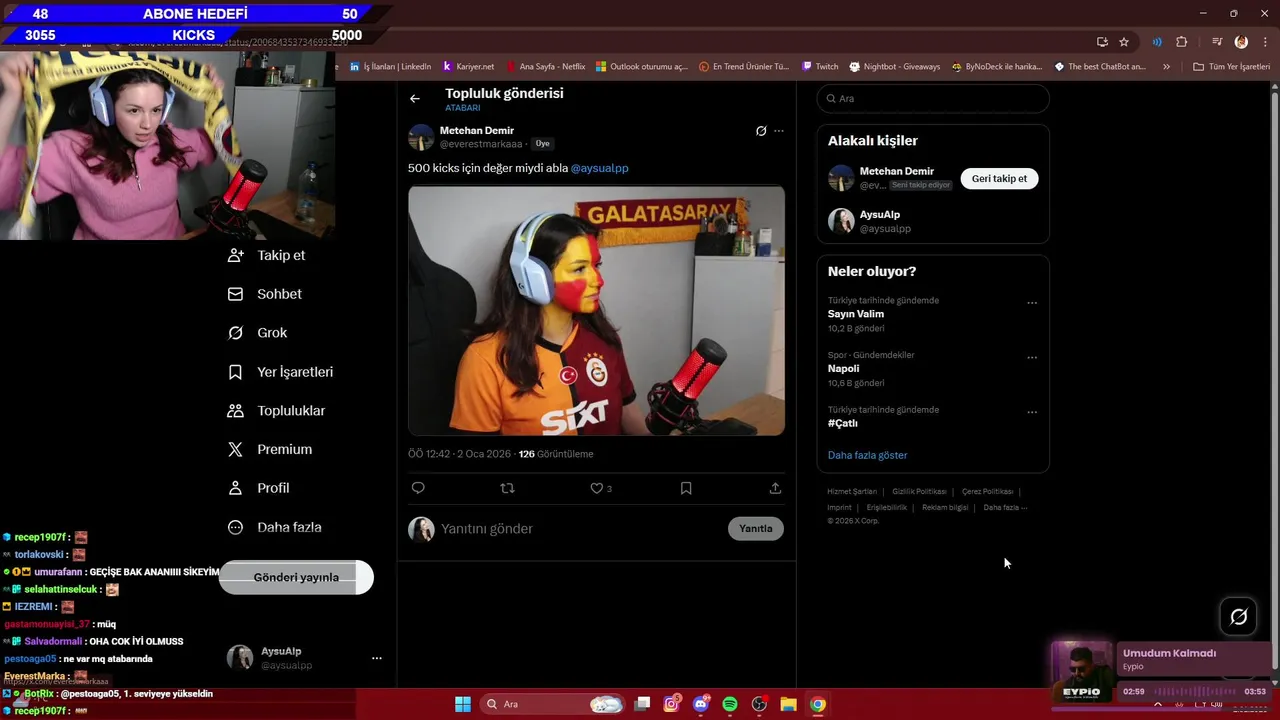This screenshot has width=1280, height=720.
Task: Open Ana Sayfa - Netflix bookmark
Action: click(546, 67)
